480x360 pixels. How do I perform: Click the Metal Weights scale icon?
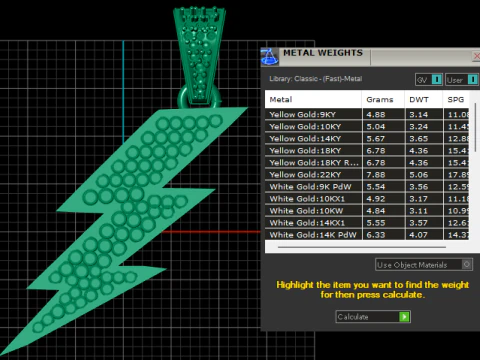pos(269,56)
